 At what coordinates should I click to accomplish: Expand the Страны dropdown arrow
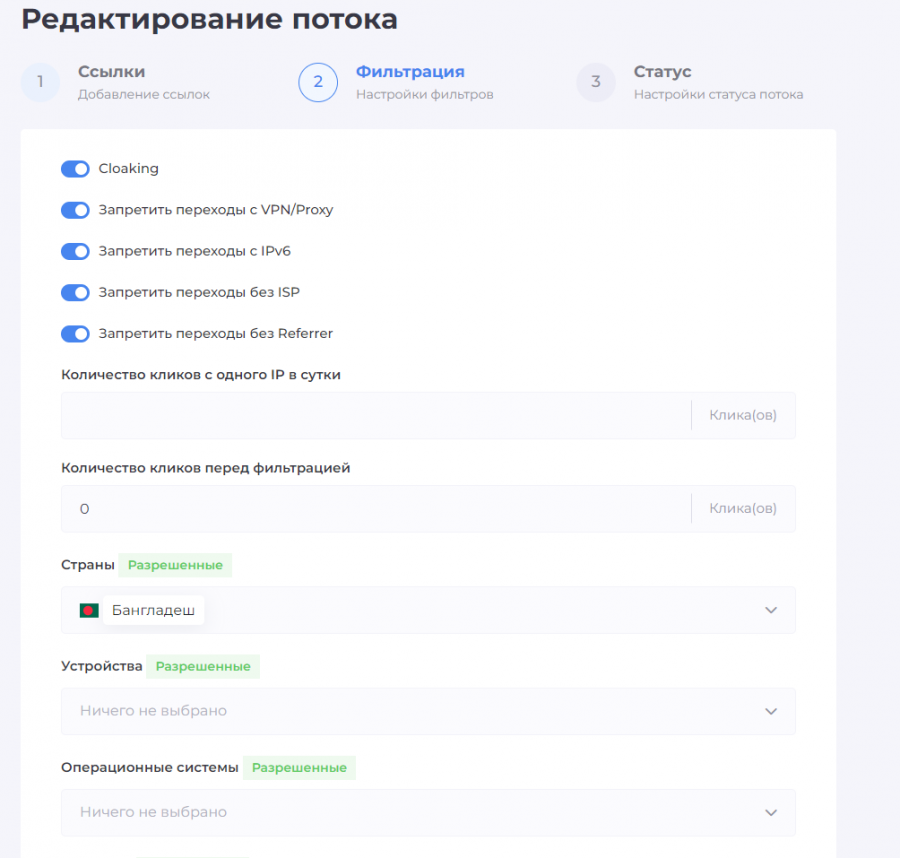coord(771,610)
